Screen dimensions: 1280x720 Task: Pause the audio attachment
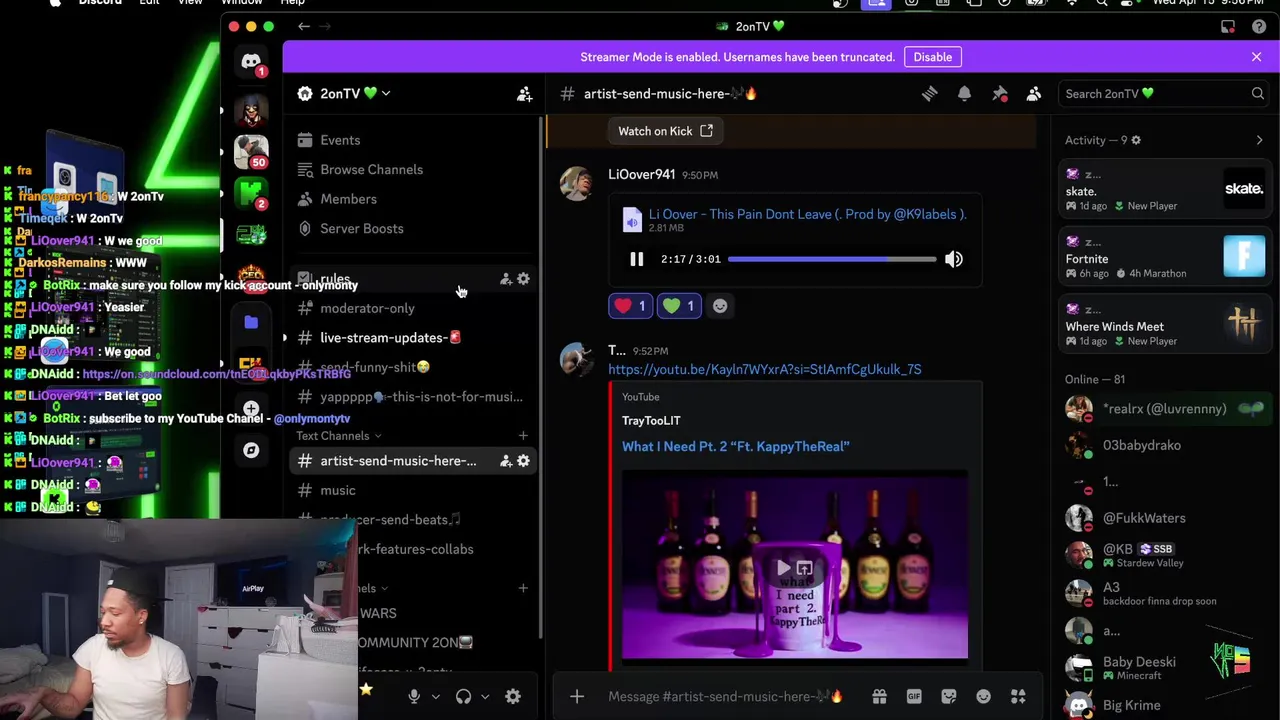[637, 259]
